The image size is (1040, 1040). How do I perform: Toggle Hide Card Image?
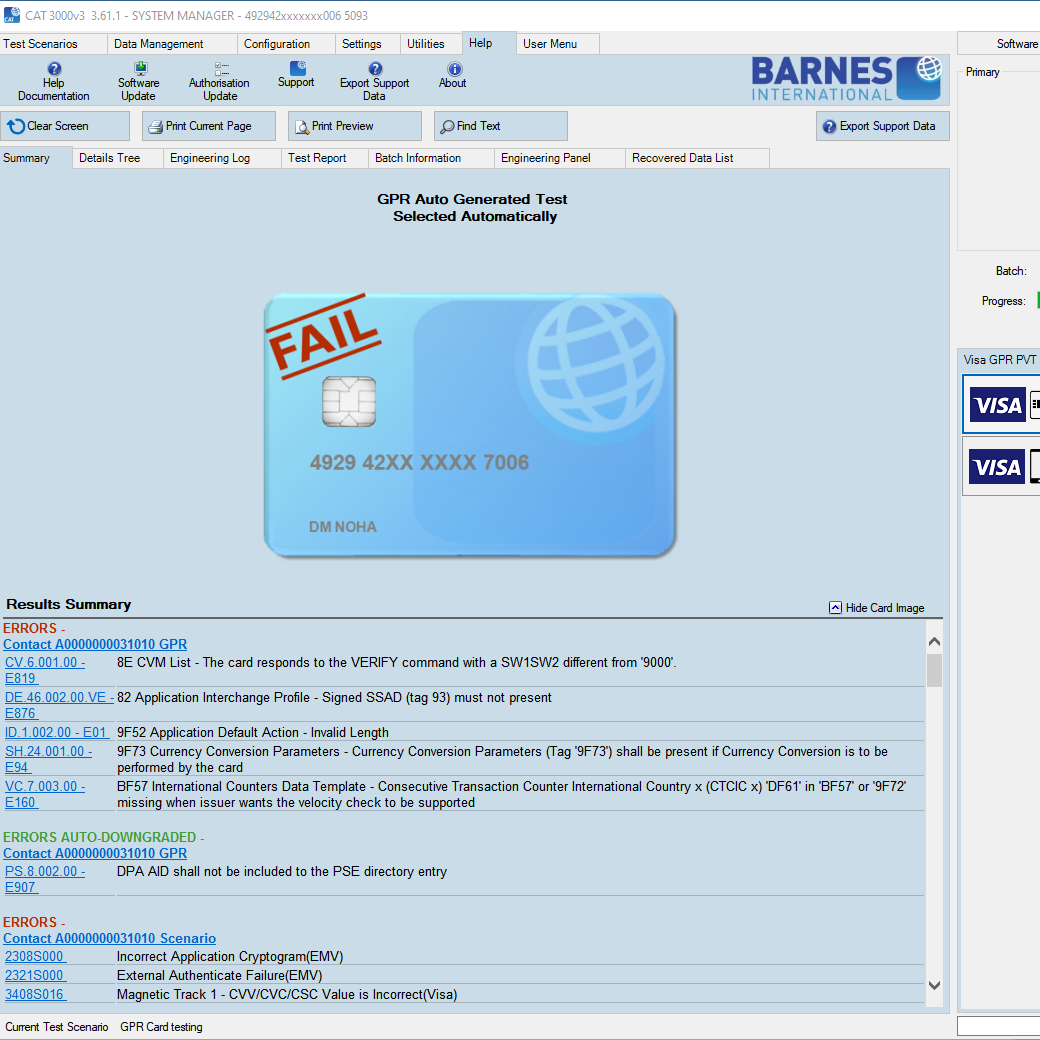[x=876, y=608]
